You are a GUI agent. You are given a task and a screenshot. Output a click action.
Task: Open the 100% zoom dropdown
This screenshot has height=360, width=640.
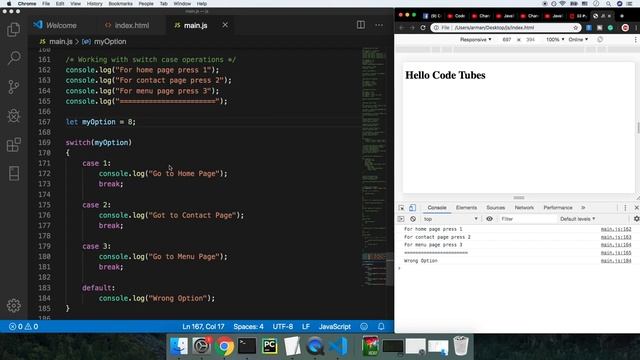tap(555, 40)
